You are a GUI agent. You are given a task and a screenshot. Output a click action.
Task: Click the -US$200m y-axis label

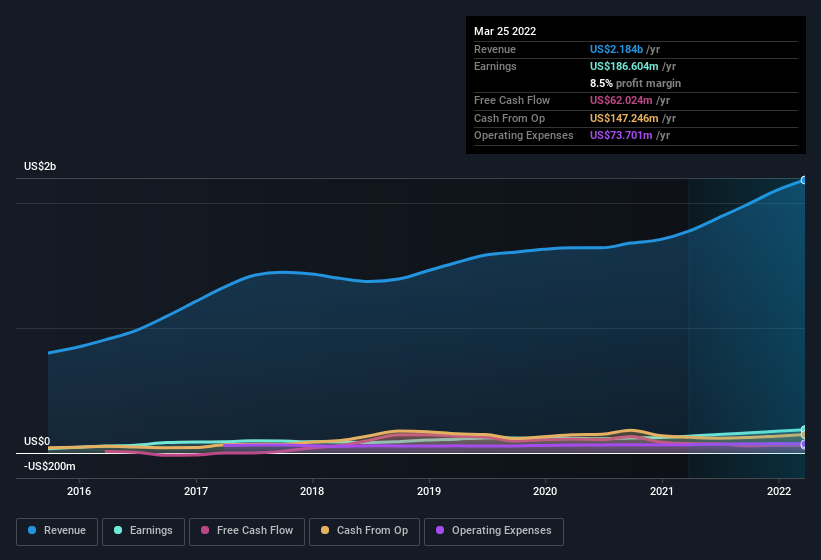tap(50, 466)
